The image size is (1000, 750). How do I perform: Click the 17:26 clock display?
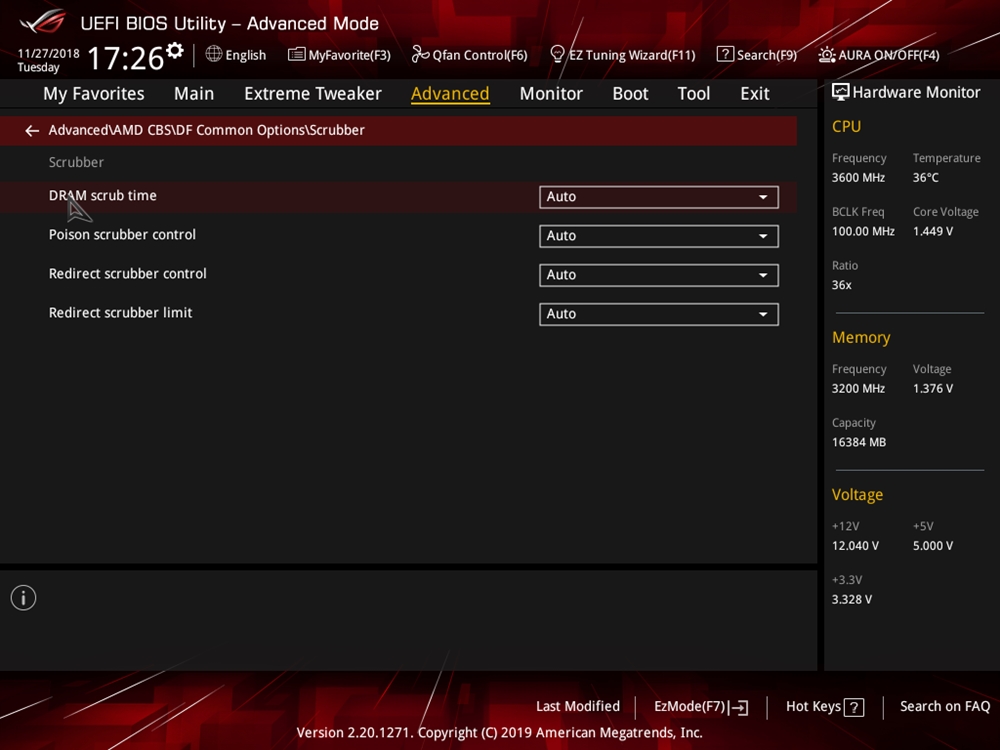(126, 58)
